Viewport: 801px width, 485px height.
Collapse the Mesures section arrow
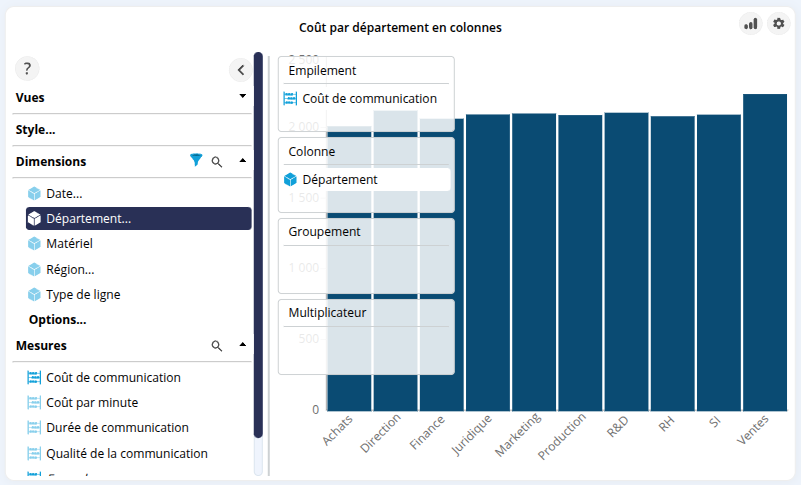point(242,345)
